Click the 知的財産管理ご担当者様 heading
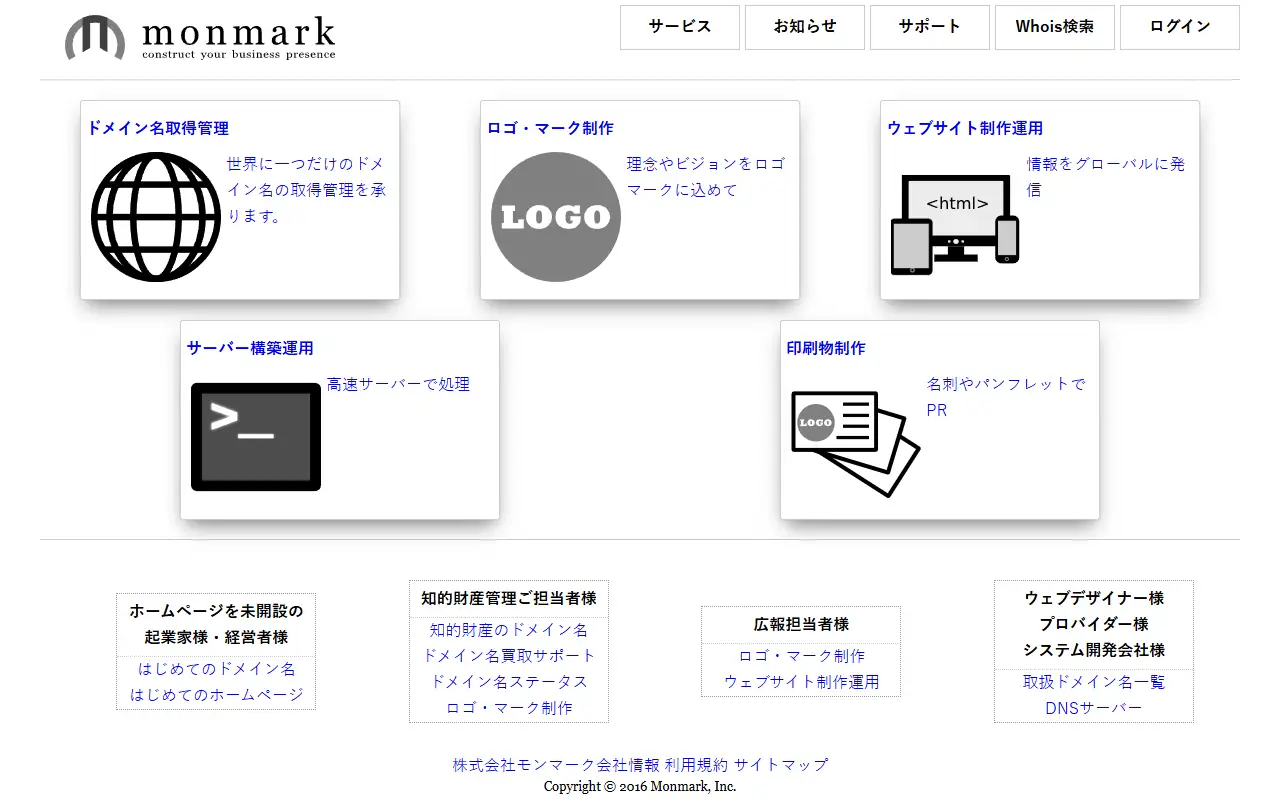This screenshot has height=800, width=1280. coord(509,598)
